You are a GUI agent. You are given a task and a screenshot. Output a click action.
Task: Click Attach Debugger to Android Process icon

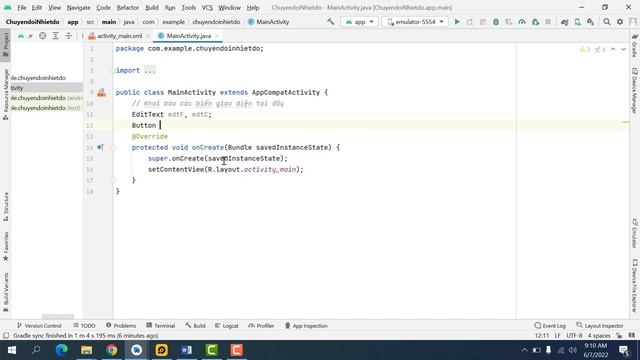point(536,22)
